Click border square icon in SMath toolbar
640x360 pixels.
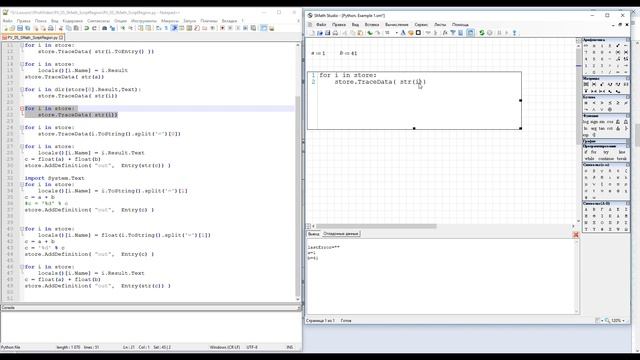418,33
